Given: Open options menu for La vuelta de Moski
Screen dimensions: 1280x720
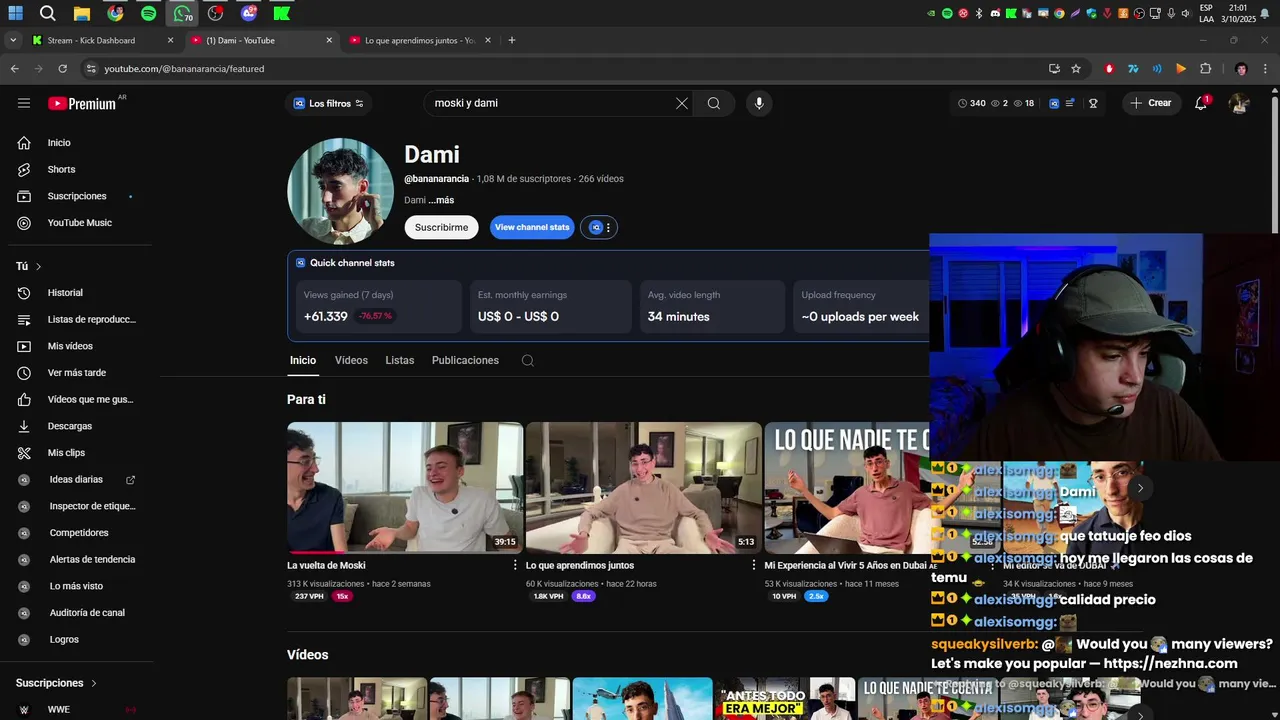Looking at the screenshot, I should pos(515,565).
